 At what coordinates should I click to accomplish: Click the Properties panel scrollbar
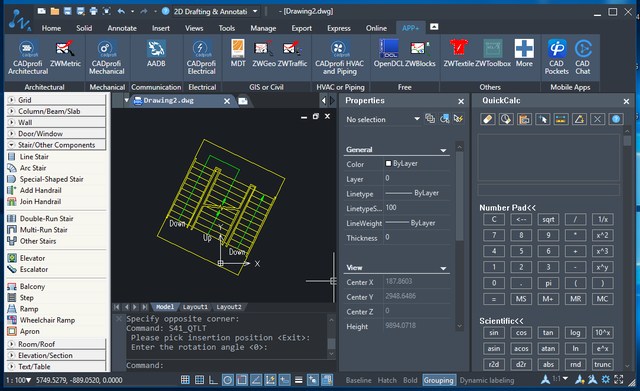click(x=460, y=196)
